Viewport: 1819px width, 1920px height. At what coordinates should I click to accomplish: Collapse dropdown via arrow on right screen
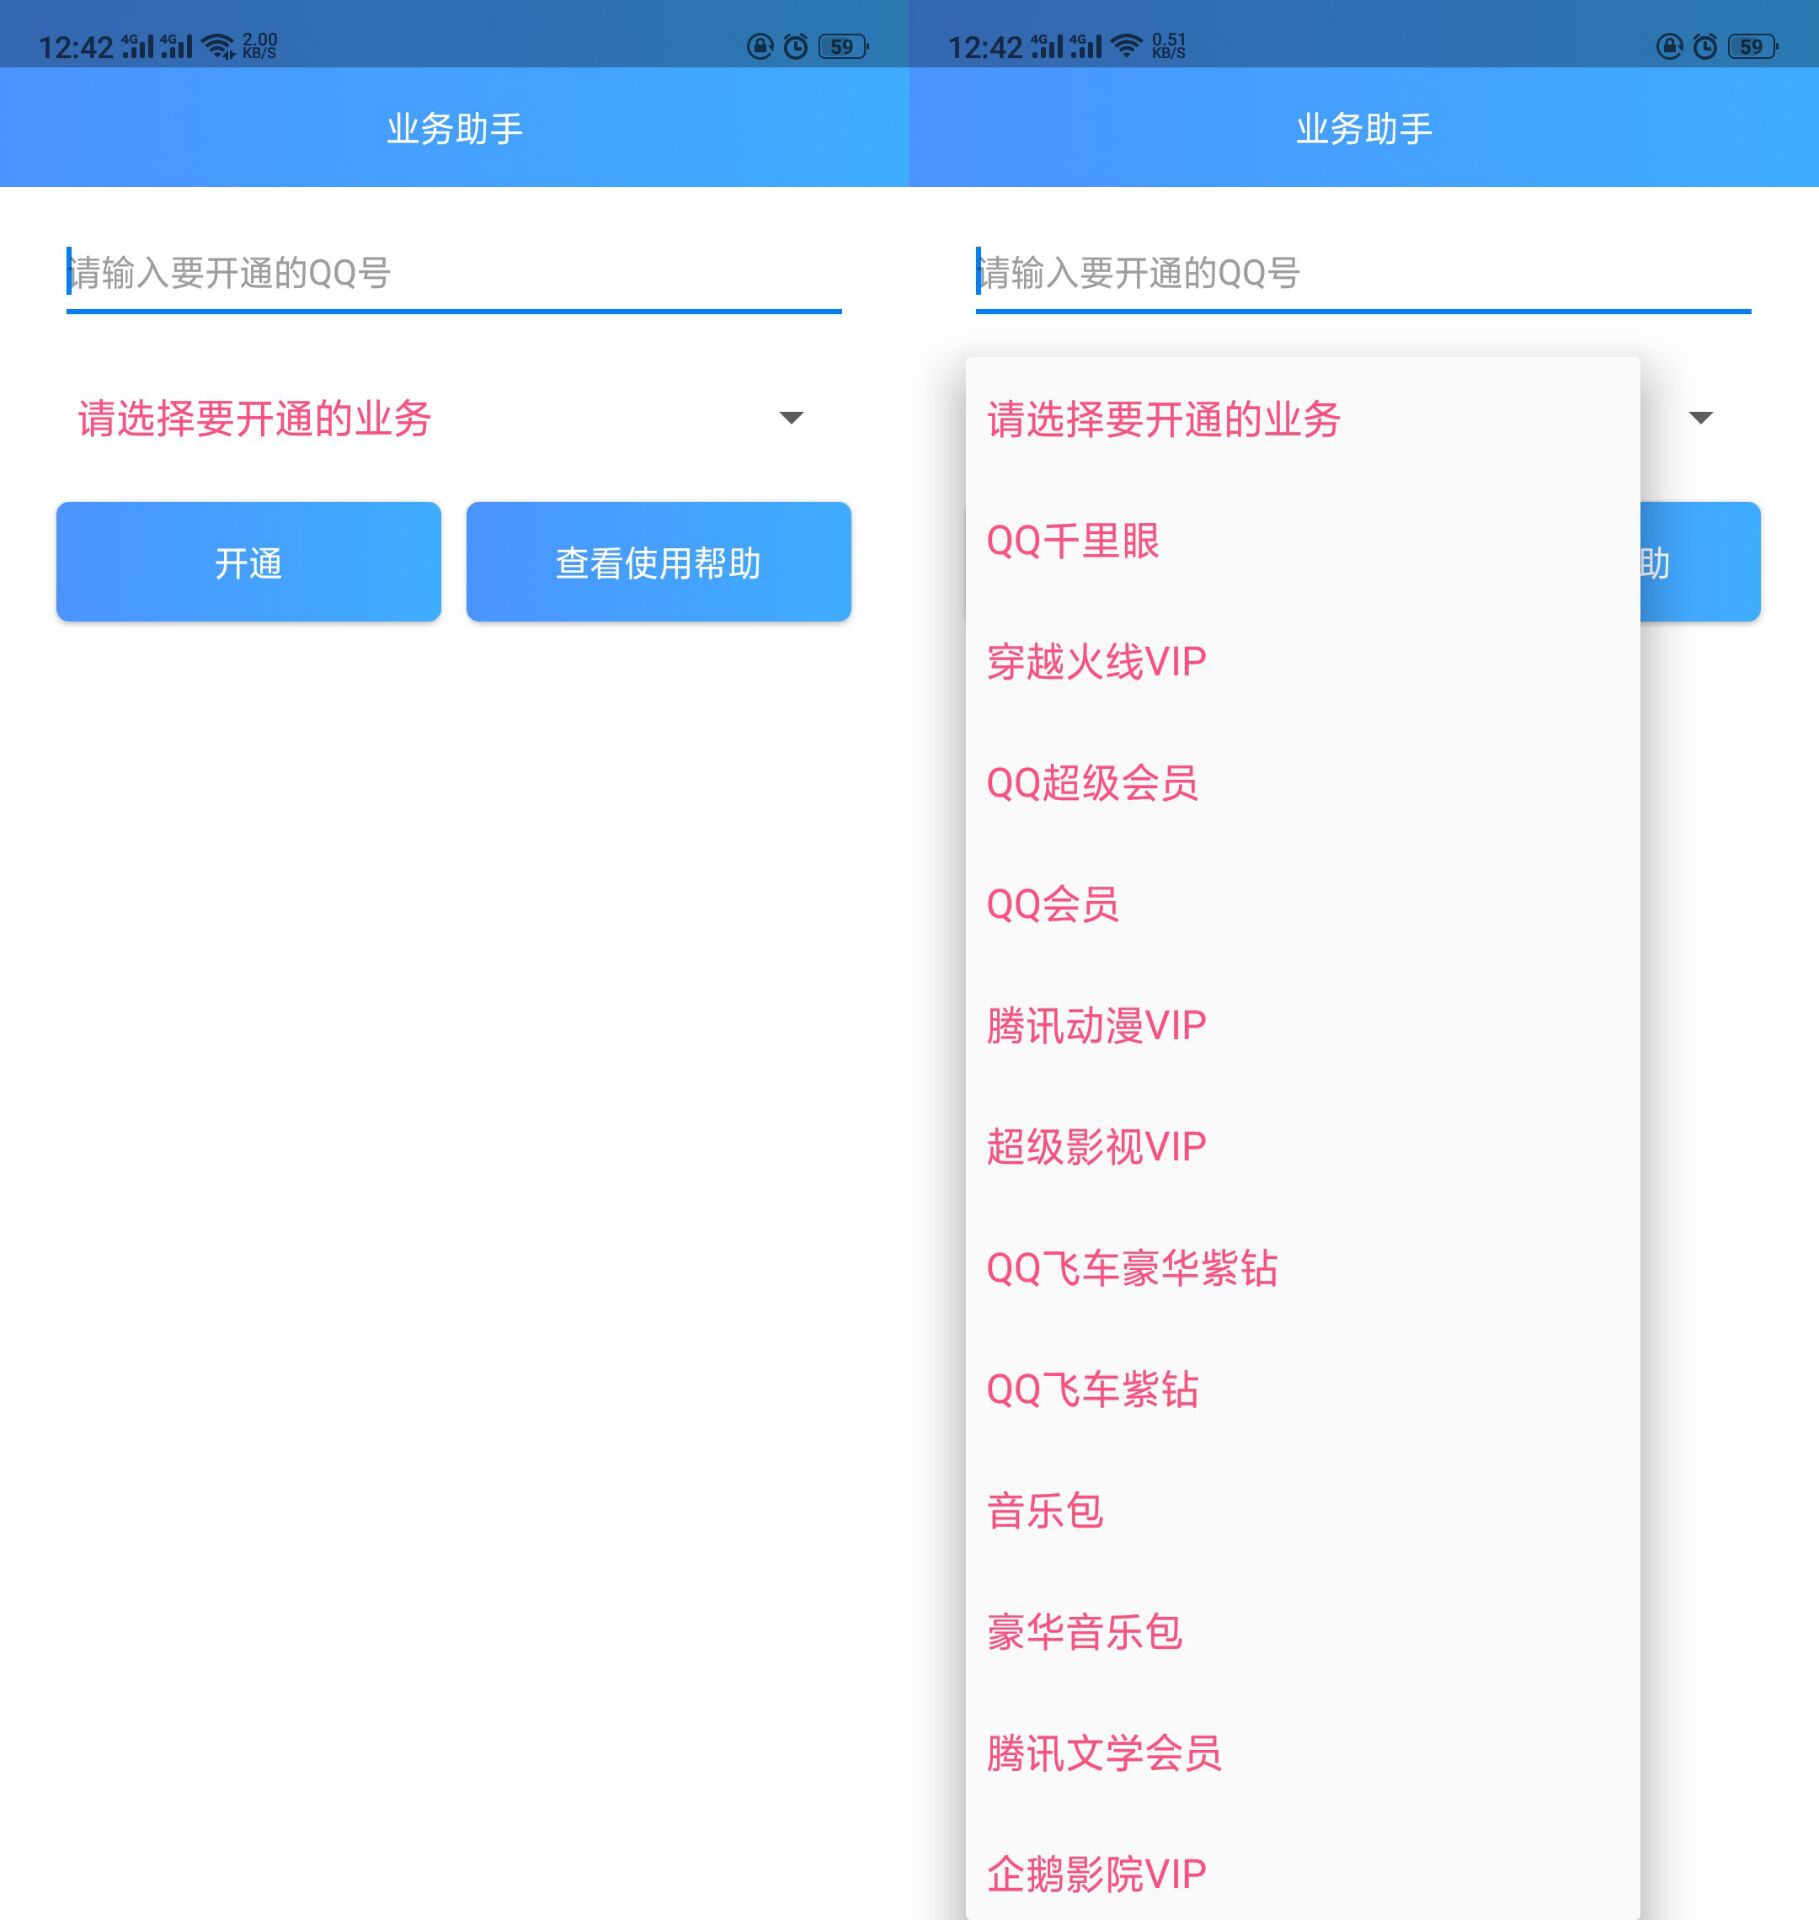click(x=1700, y=418)
